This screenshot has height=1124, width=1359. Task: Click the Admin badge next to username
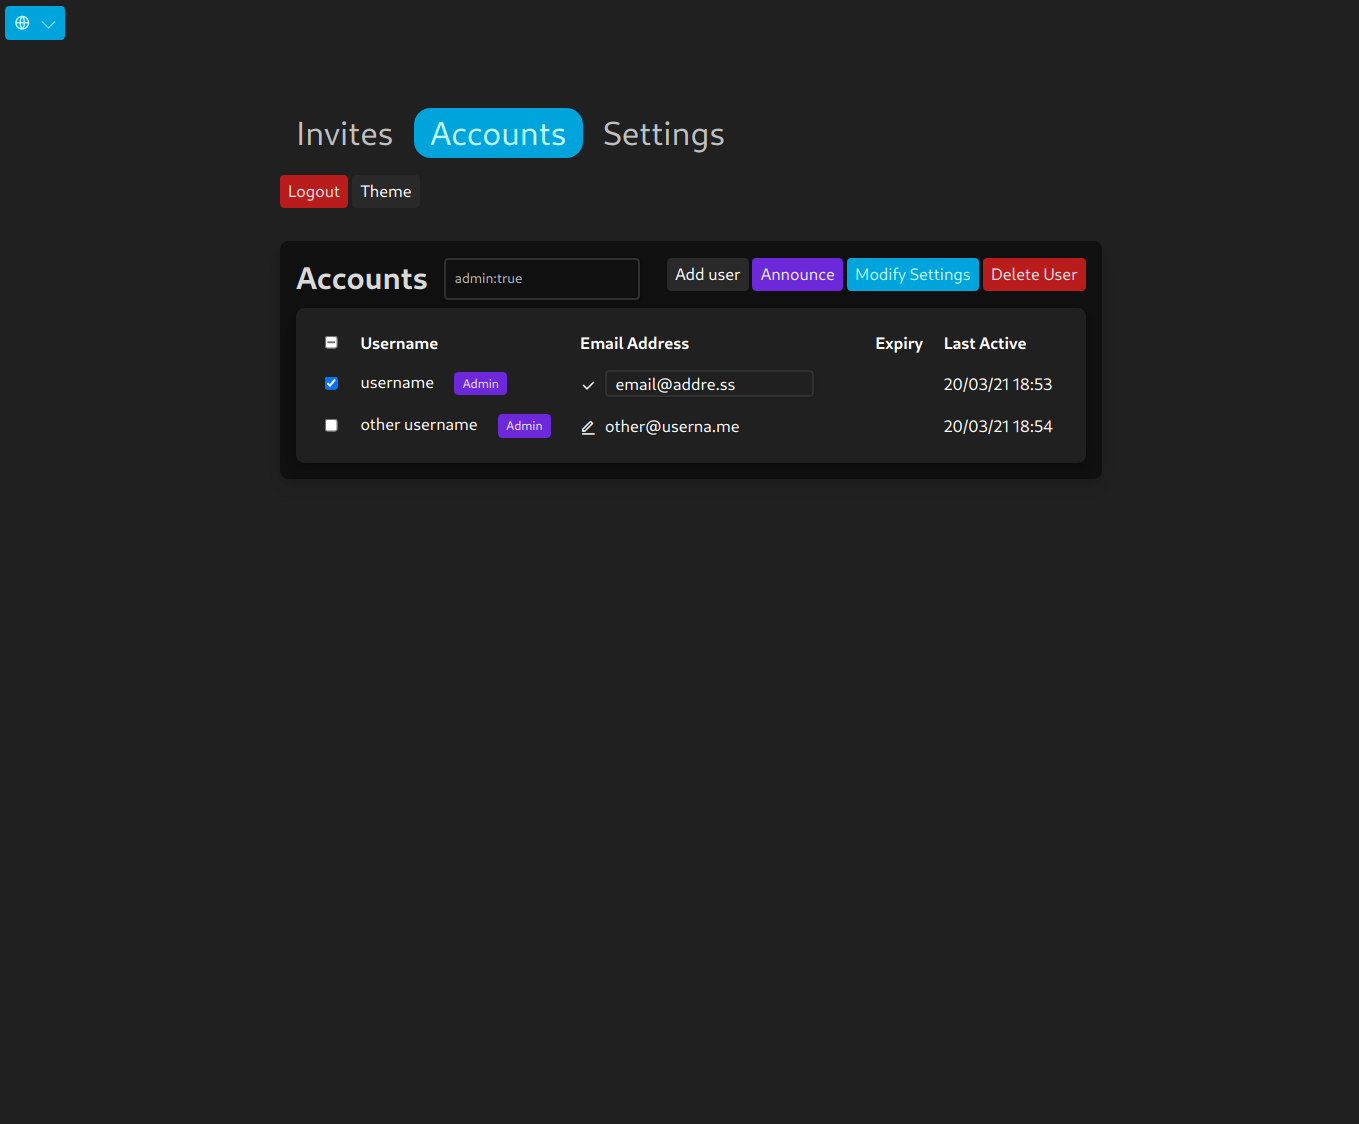tap(480, 383)
